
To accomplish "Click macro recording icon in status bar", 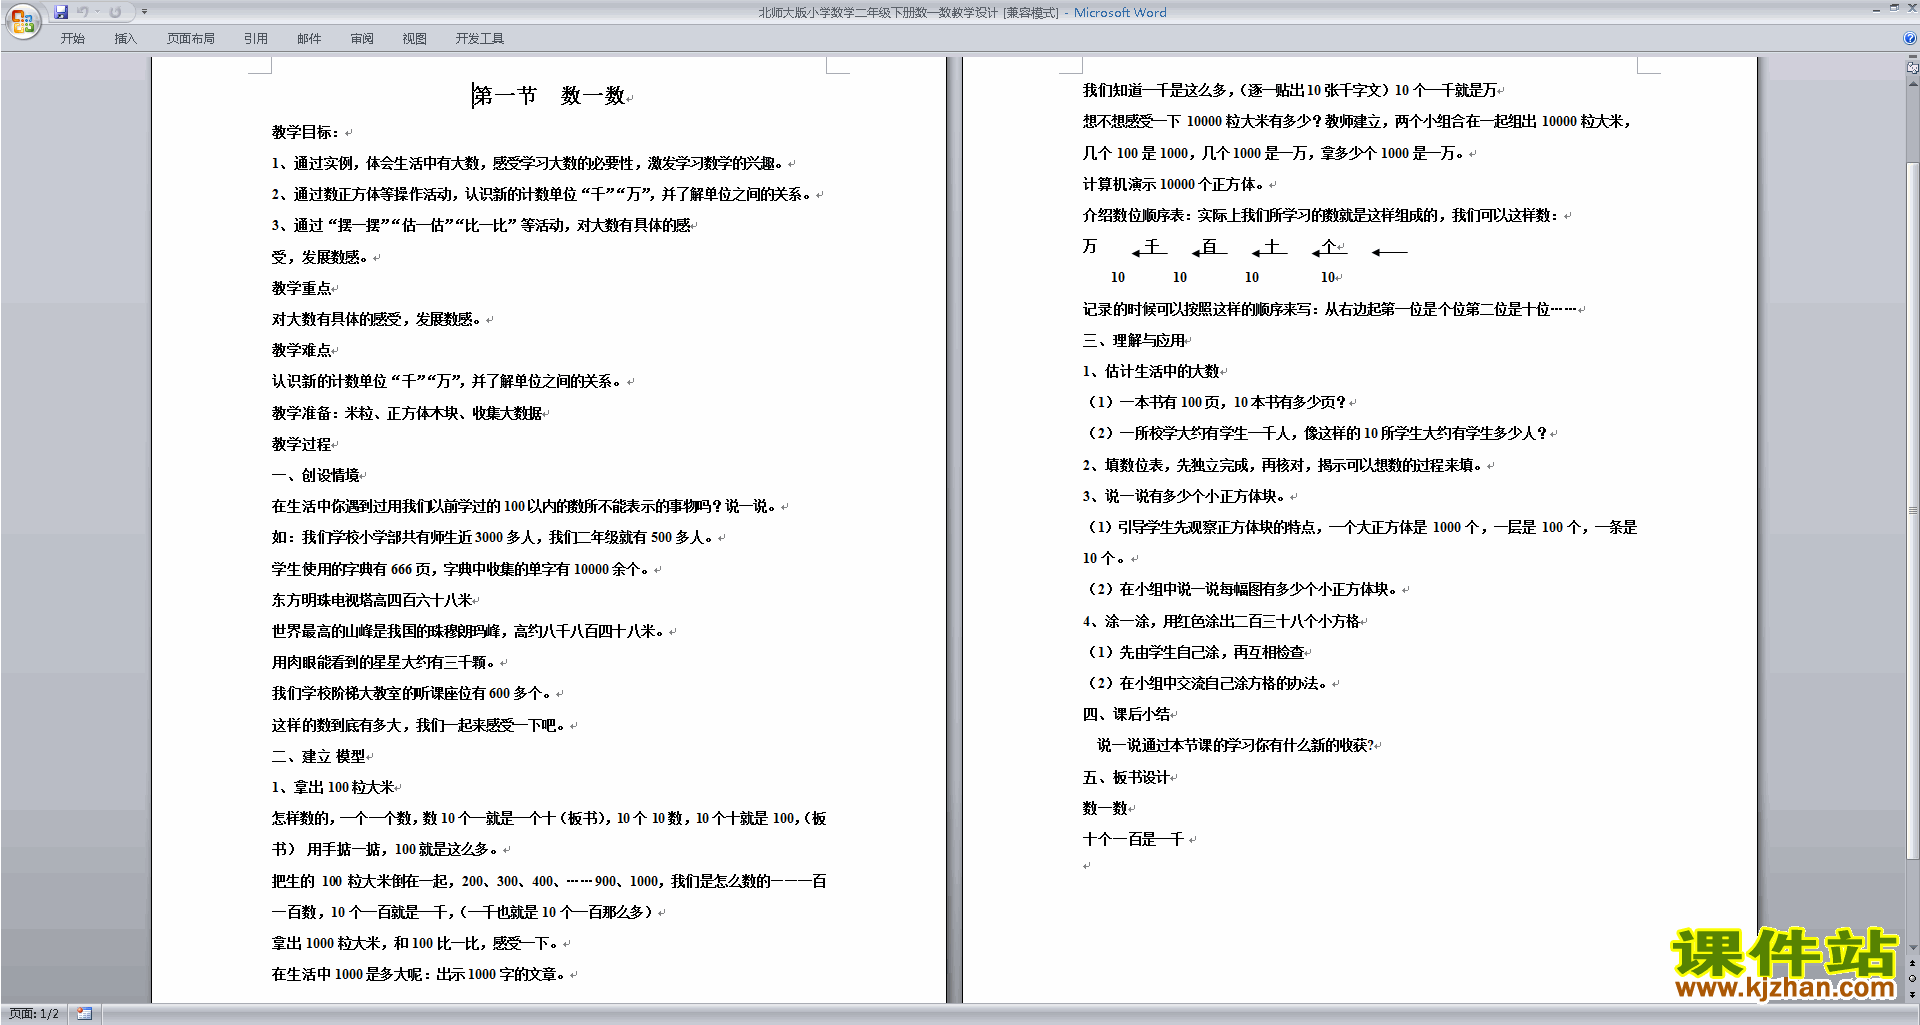I will [x=84, y=1014].
